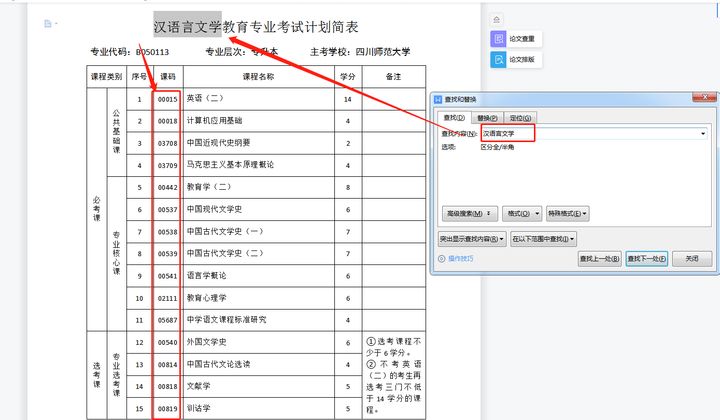Click the 课程名称 header cell
The height and width of the screenshot is (420, 720).
coord(259,77)
